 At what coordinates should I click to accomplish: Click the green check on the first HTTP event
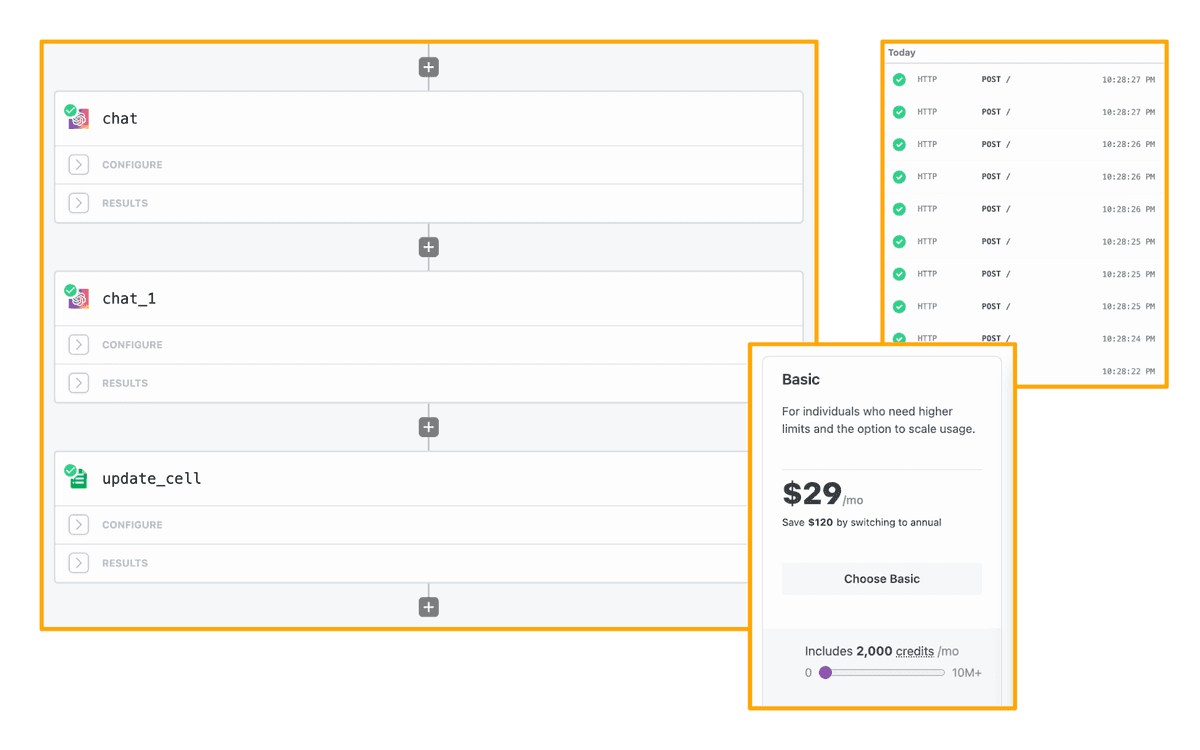899,80
